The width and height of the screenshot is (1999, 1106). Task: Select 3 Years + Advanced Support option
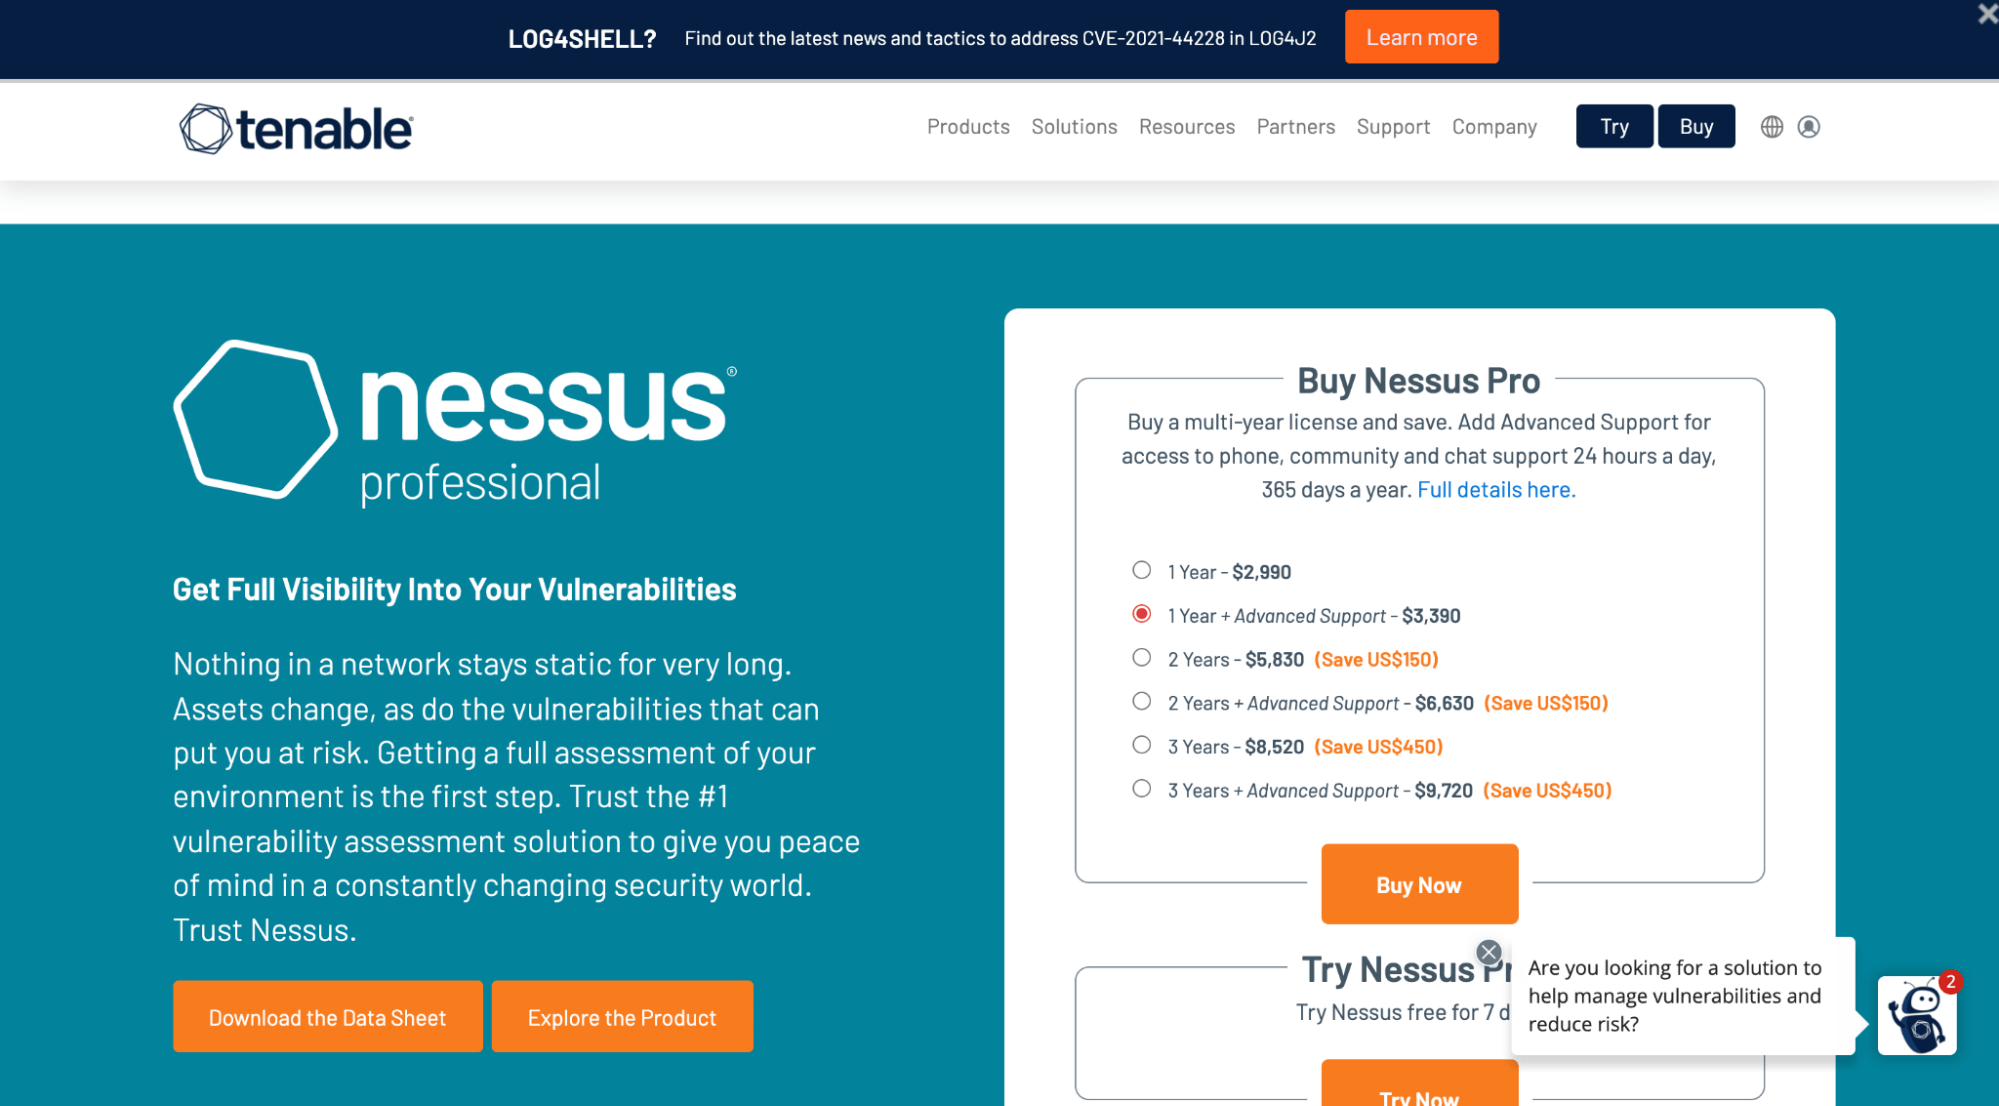tap(1141, 790)
